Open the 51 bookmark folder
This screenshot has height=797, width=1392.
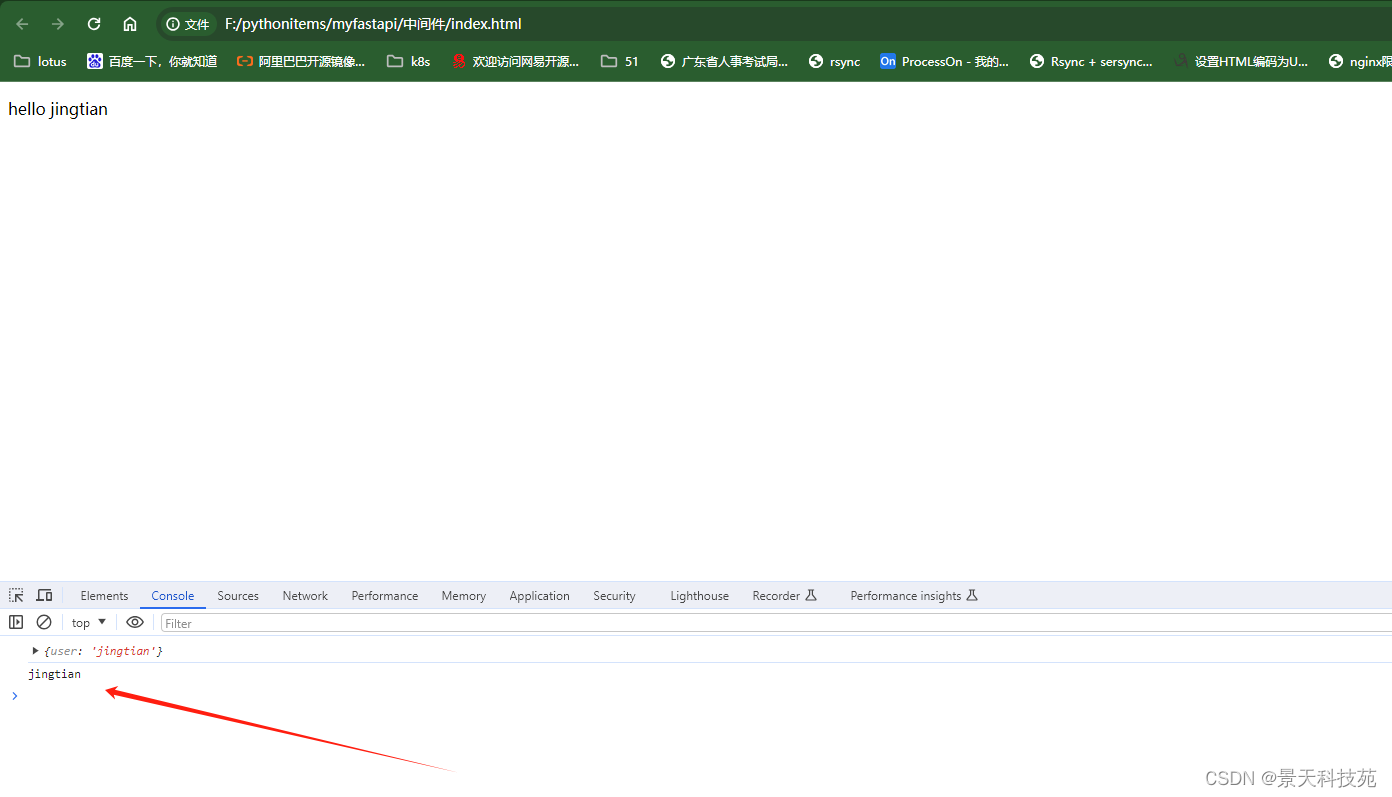(620, 61)
